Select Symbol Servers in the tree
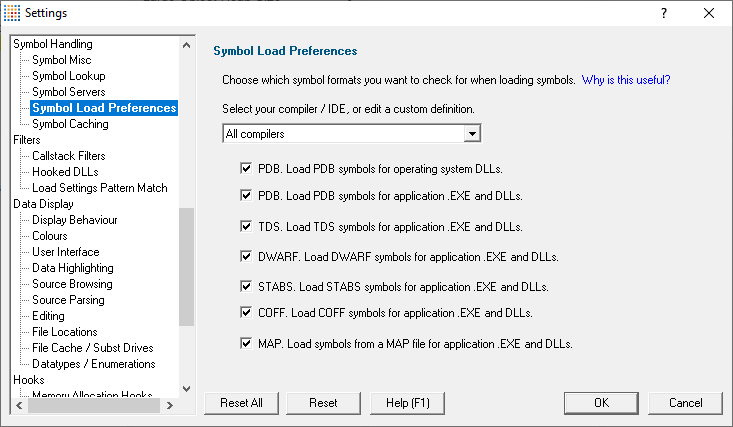 [69, 92]
